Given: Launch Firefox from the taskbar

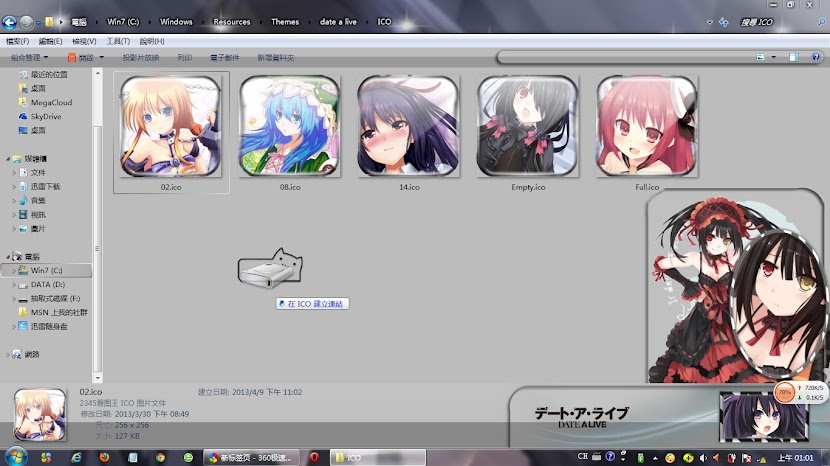Looking at the screenshot, I should 104,457.
